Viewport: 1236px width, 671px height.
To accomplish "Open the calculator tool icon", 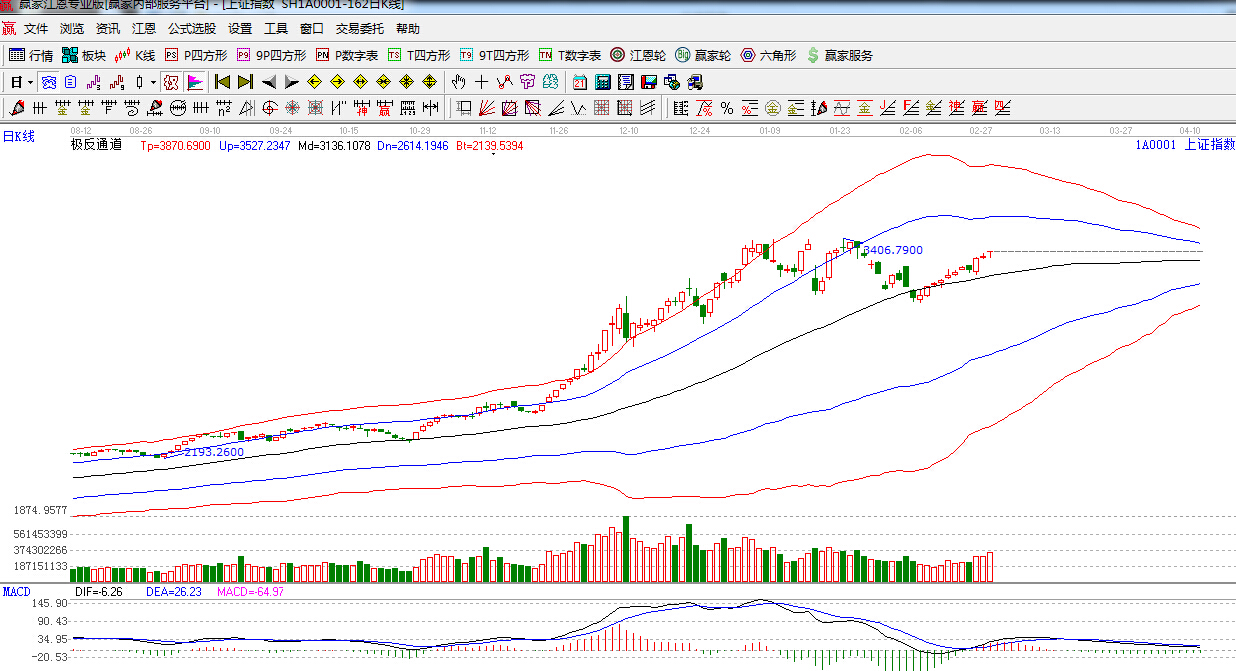I will coord(603,82).
